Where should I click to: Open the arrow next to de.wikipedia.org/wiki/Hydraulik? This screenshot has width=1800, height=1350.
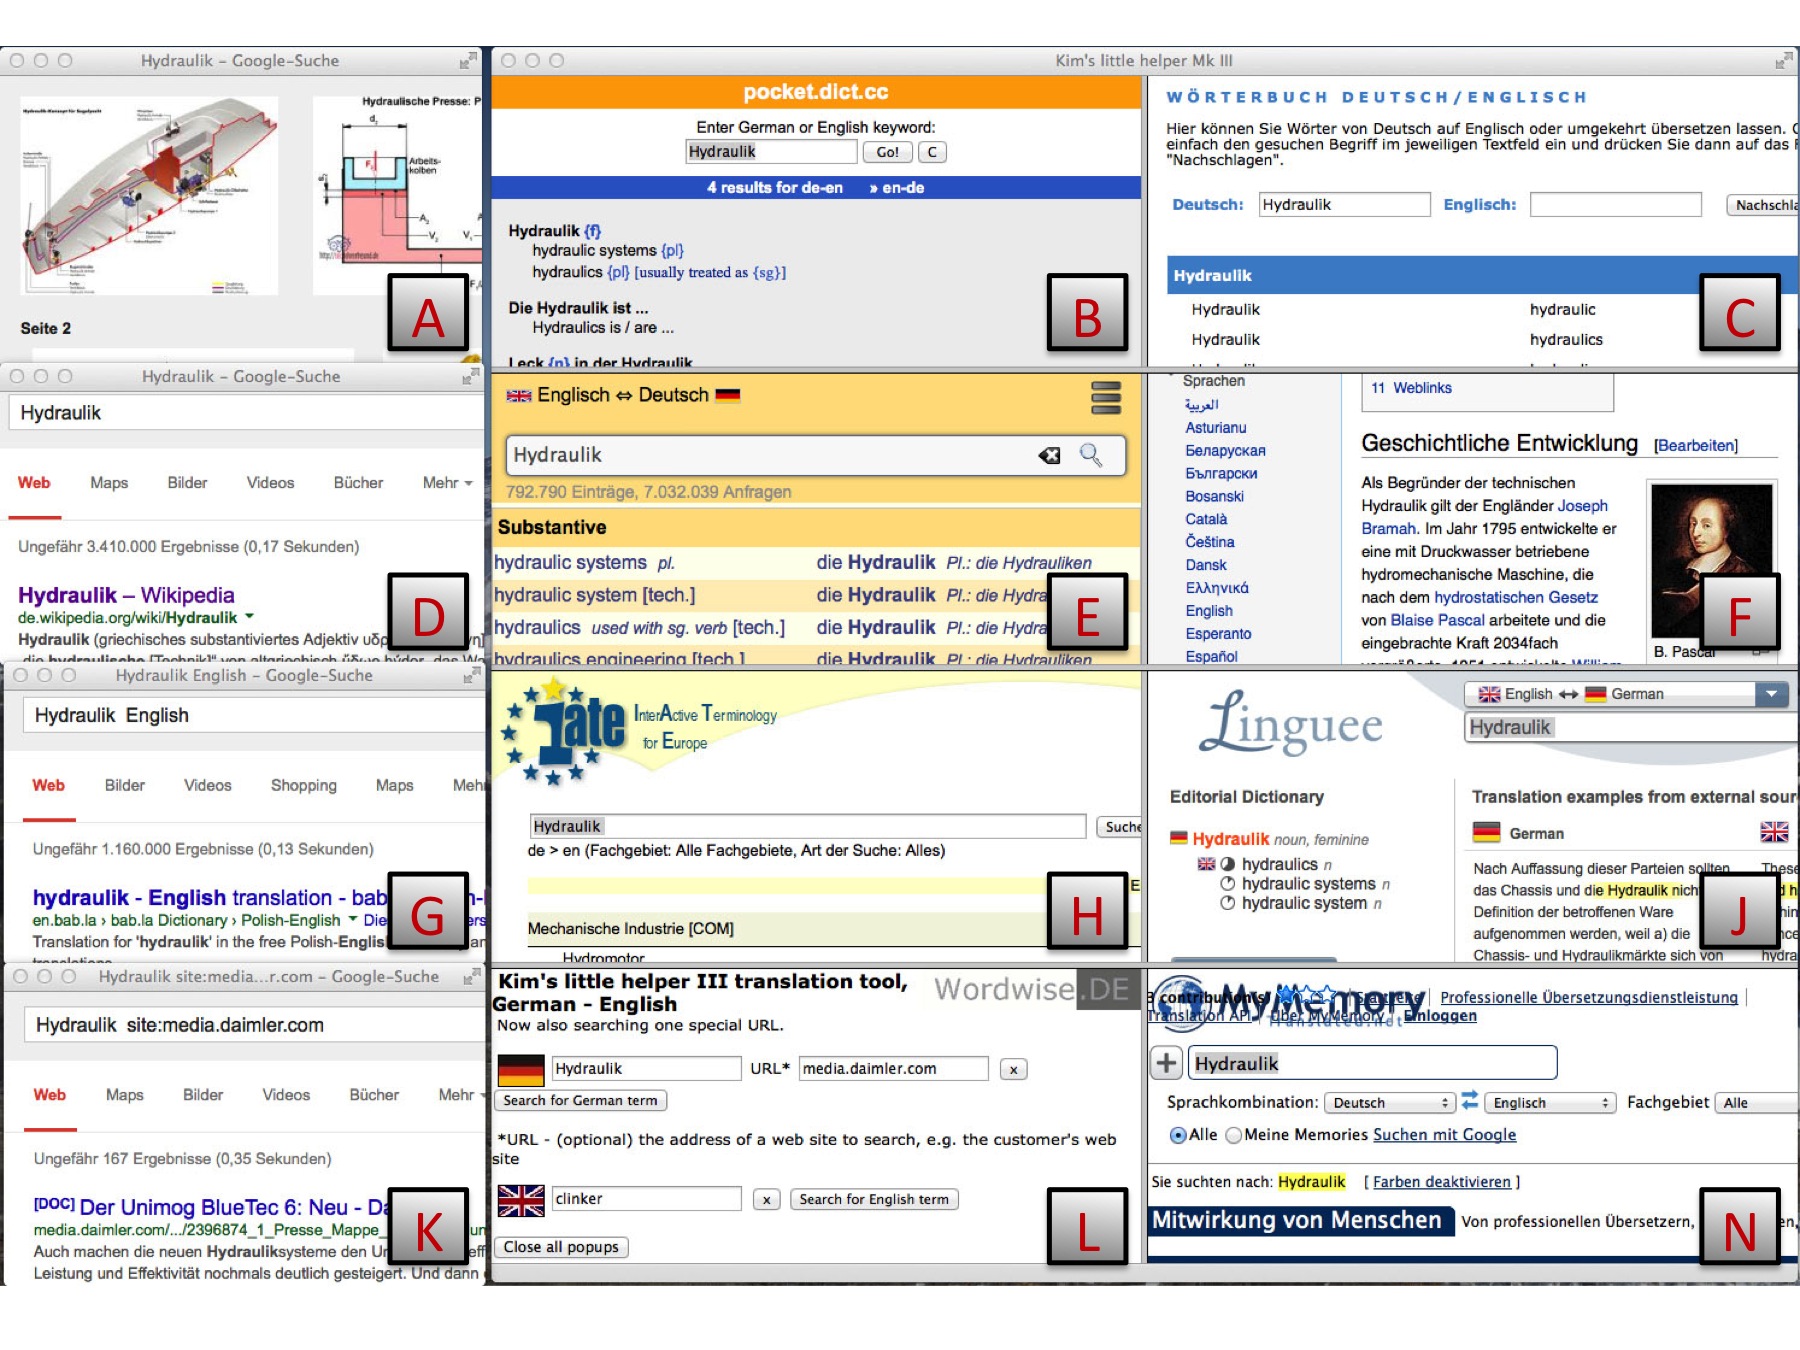pos(249,616)
